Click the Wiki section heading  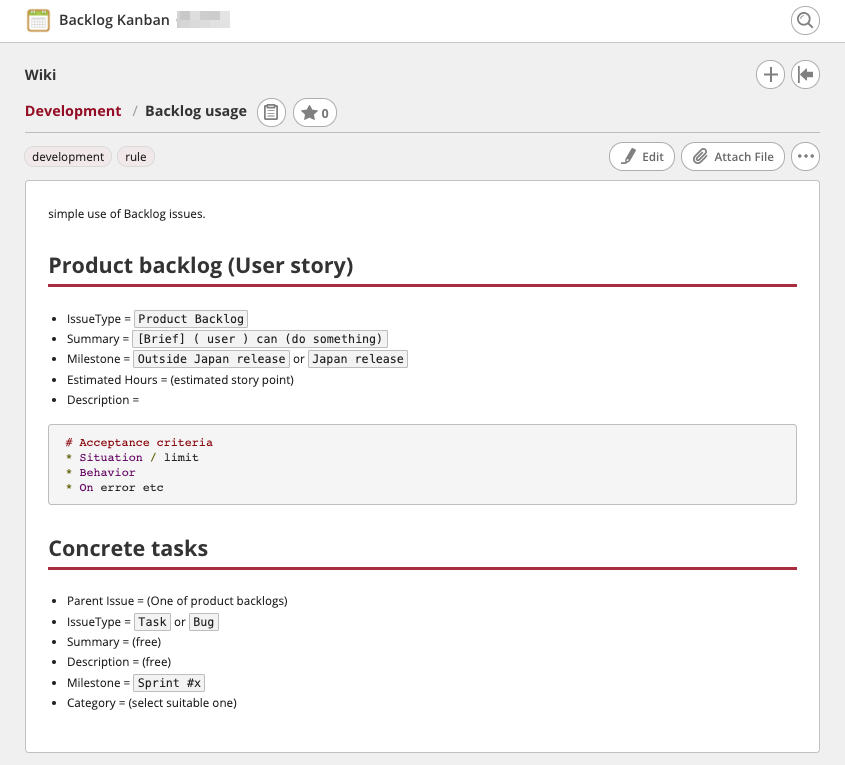point(40,75)
